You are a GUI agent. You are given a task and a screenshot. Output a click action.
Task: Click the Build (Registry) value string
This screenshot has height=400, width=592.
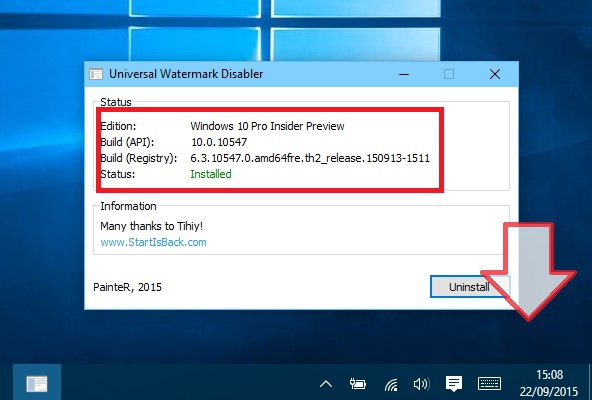310,158
